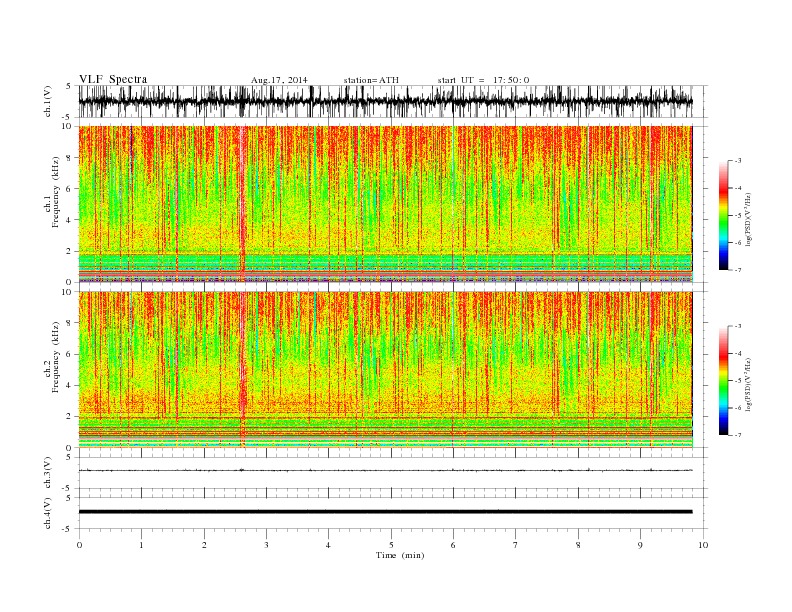The image size is (792, 612).
Task: Click the "4" tick on the time axis
Action: [328, 545]
